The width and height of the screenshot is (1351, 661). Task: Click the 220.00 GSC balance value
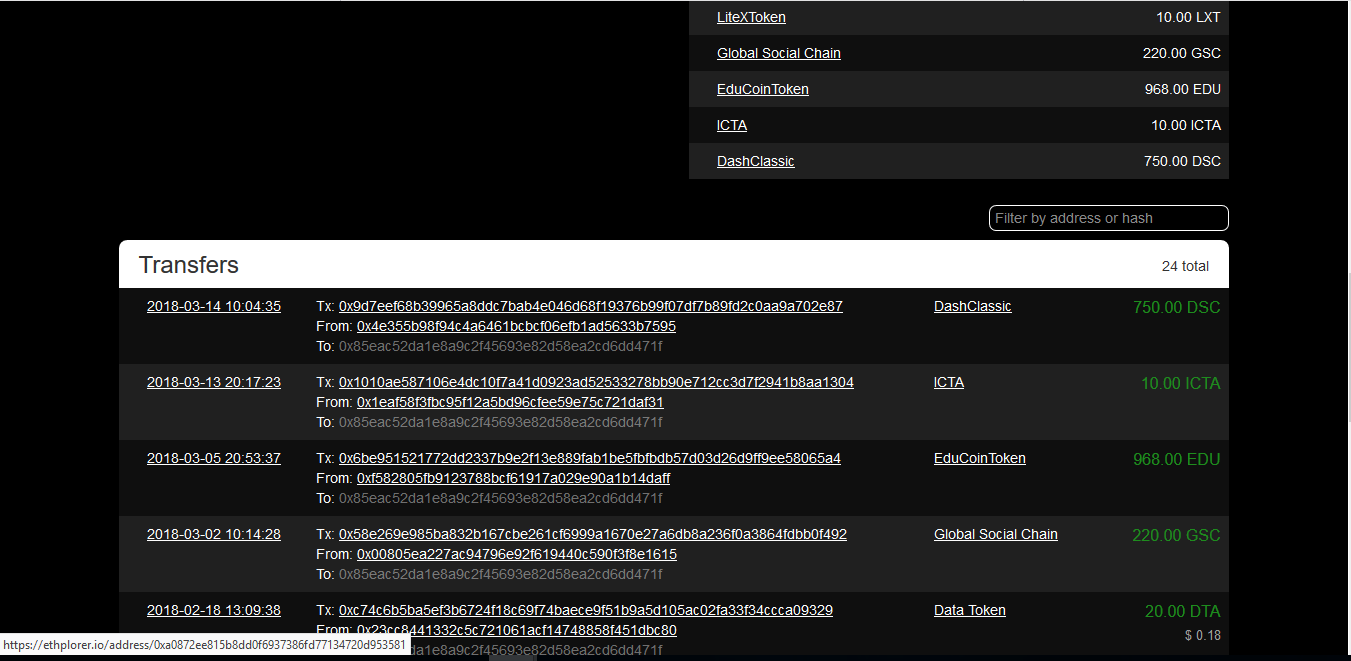click(1182, 53)
